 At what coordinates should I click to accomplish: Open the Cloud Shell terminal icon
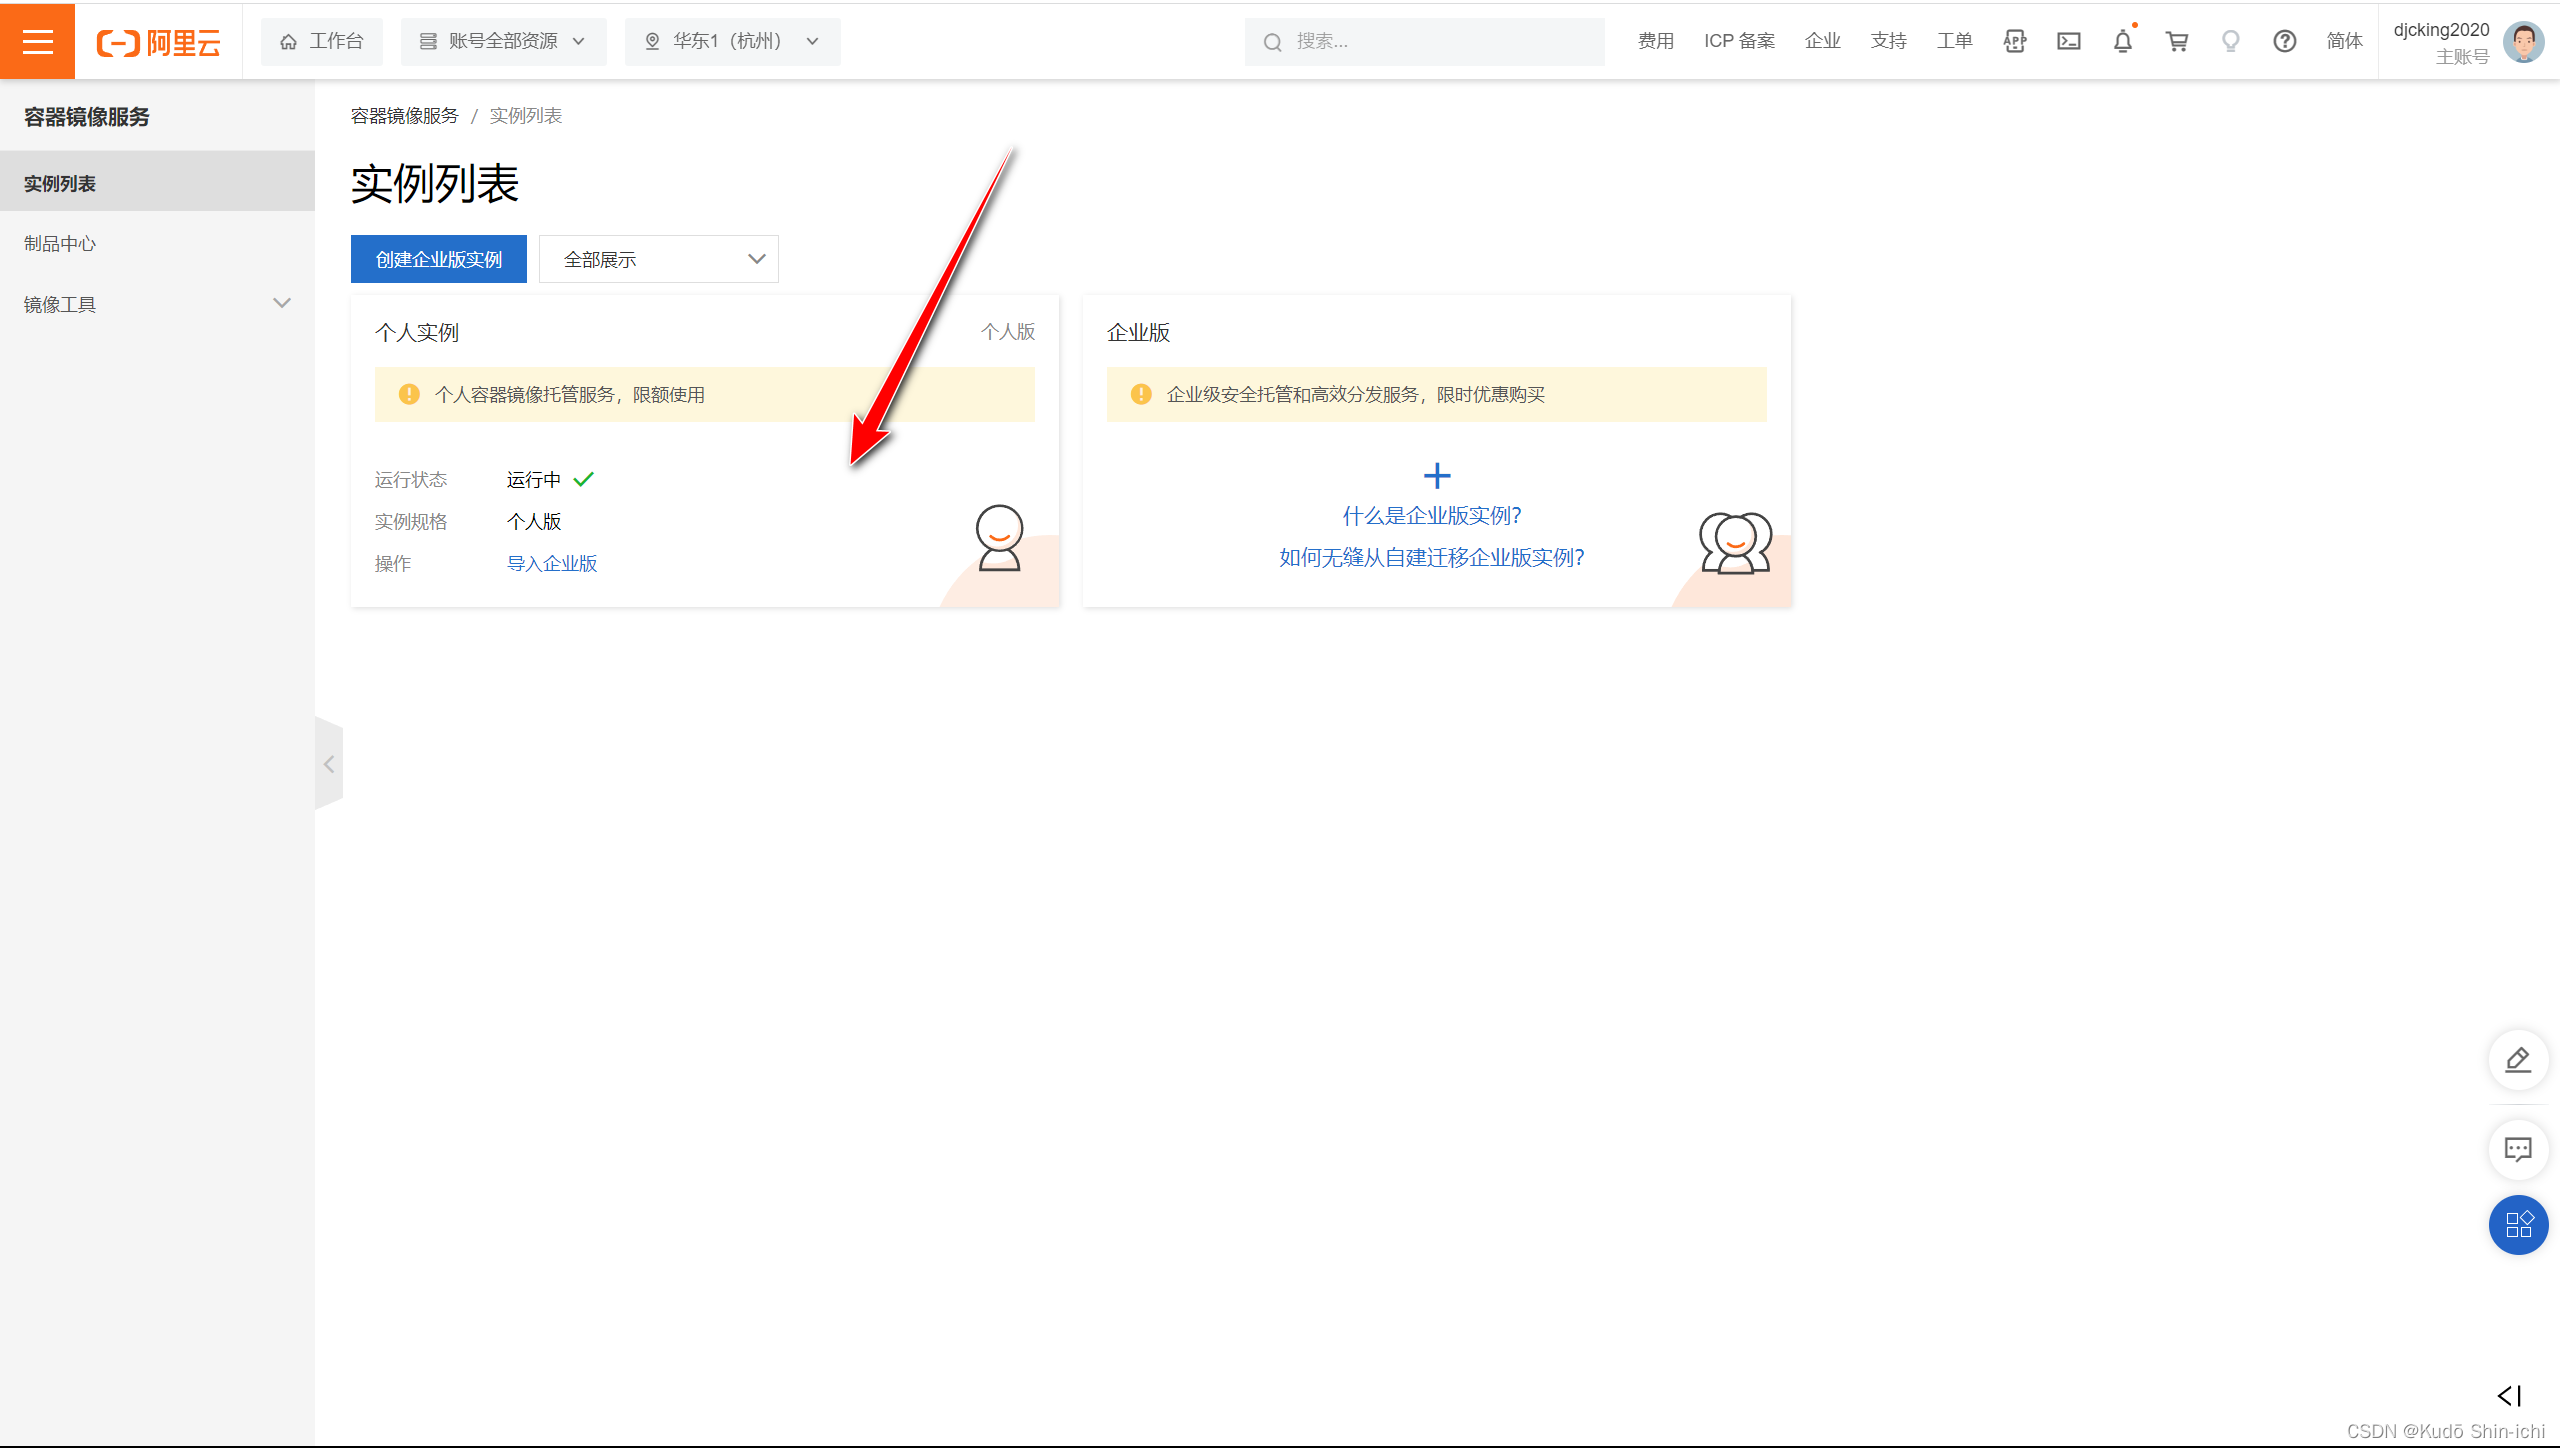point(2068,41)
